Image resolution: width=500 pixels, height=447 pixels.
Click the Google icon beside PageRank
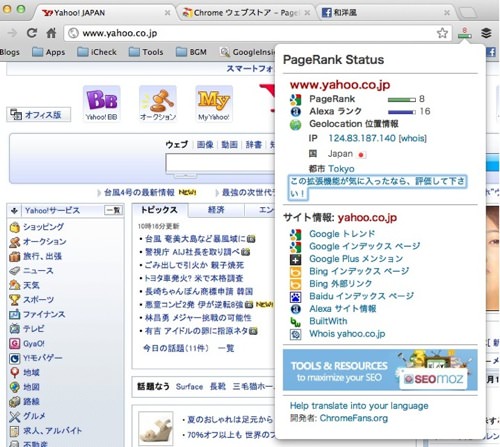295,99
